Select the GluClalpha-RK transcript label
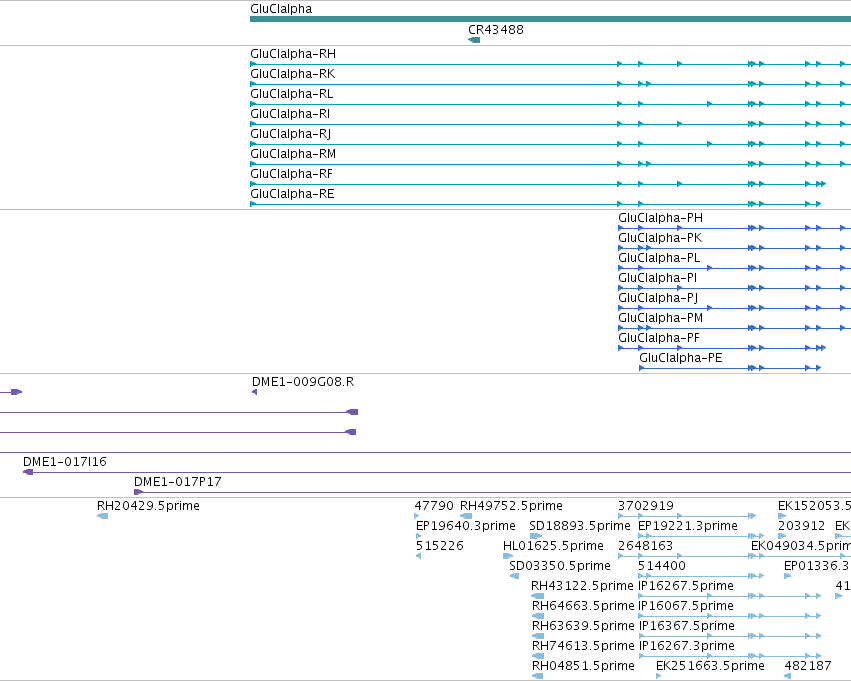 tap(293, 74)
